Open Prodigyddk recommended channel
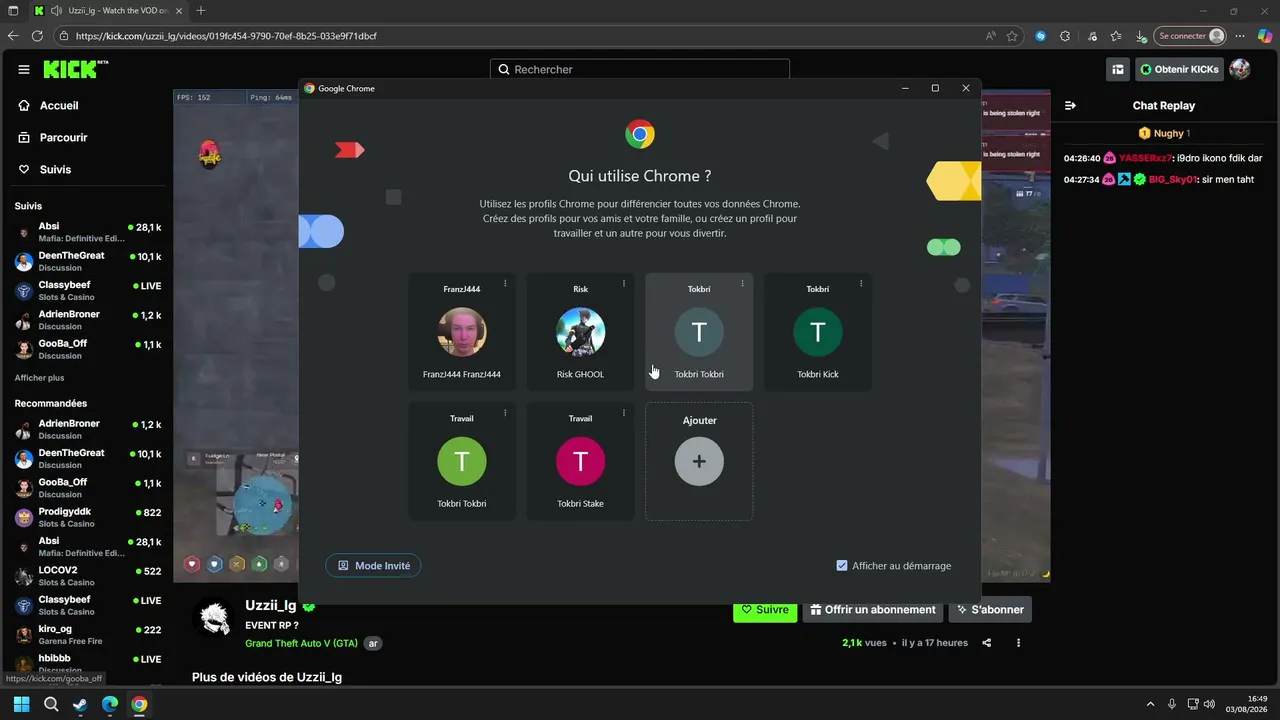Screen dimensions: 1280x720 point(88,518)
